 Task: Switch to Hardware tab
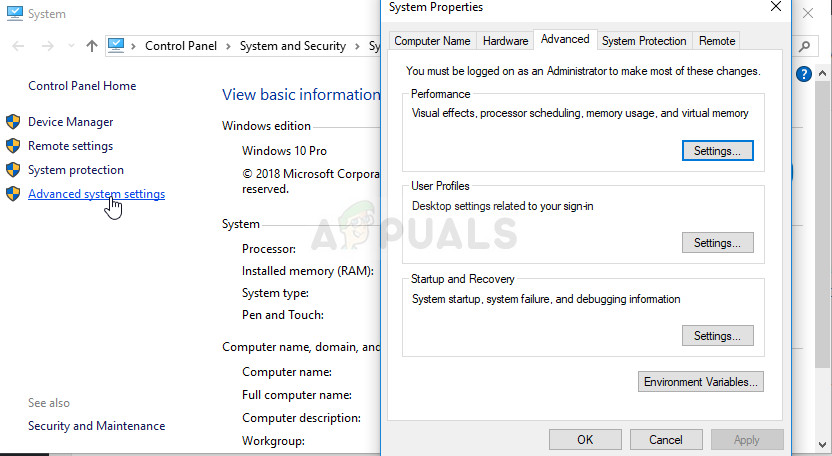click(x=505, y=41)
